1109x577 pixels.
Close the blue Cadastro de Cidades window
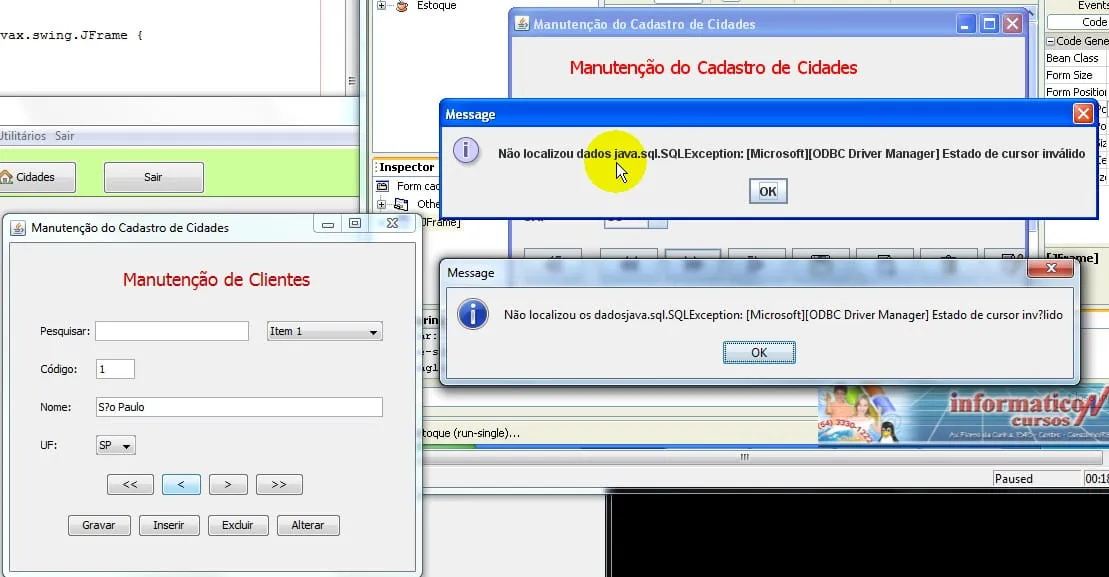[x=1013, y=24]
